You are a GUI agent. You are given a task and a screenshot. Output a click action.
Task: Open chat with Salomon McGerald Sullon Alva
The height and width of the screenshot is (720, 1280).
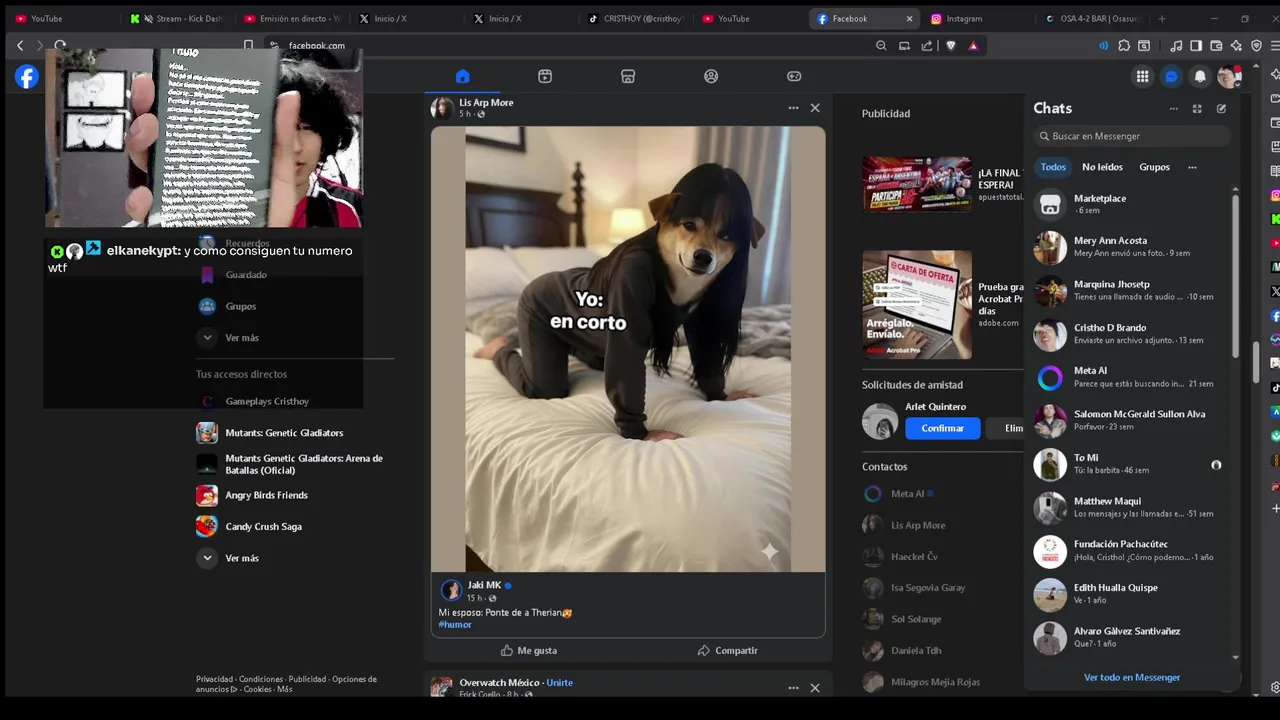click(1130, 421)
